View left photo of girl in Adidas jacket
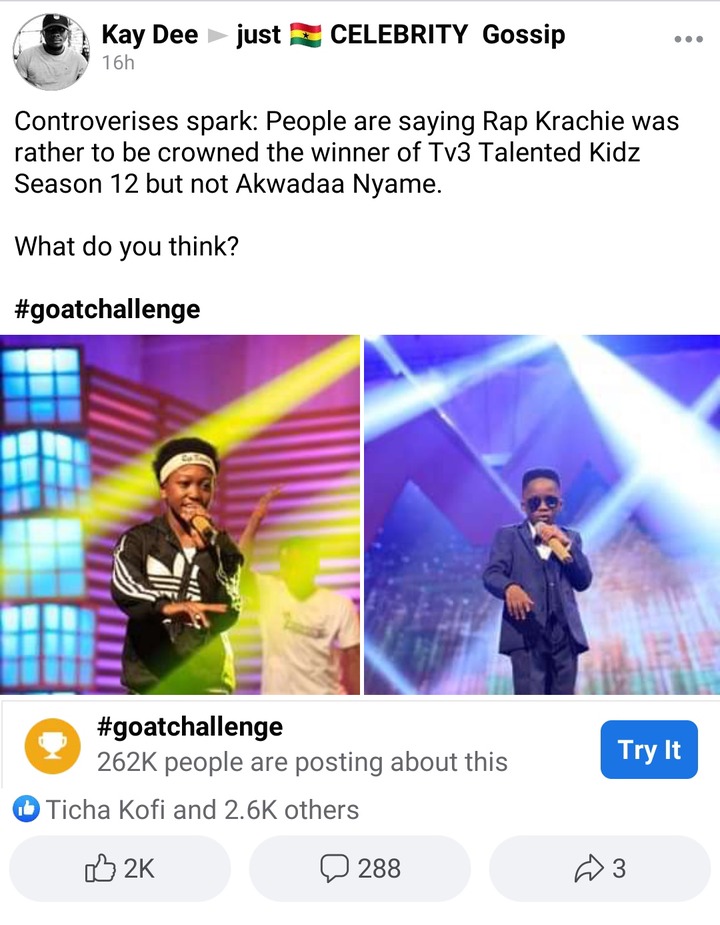 [179, 514]
